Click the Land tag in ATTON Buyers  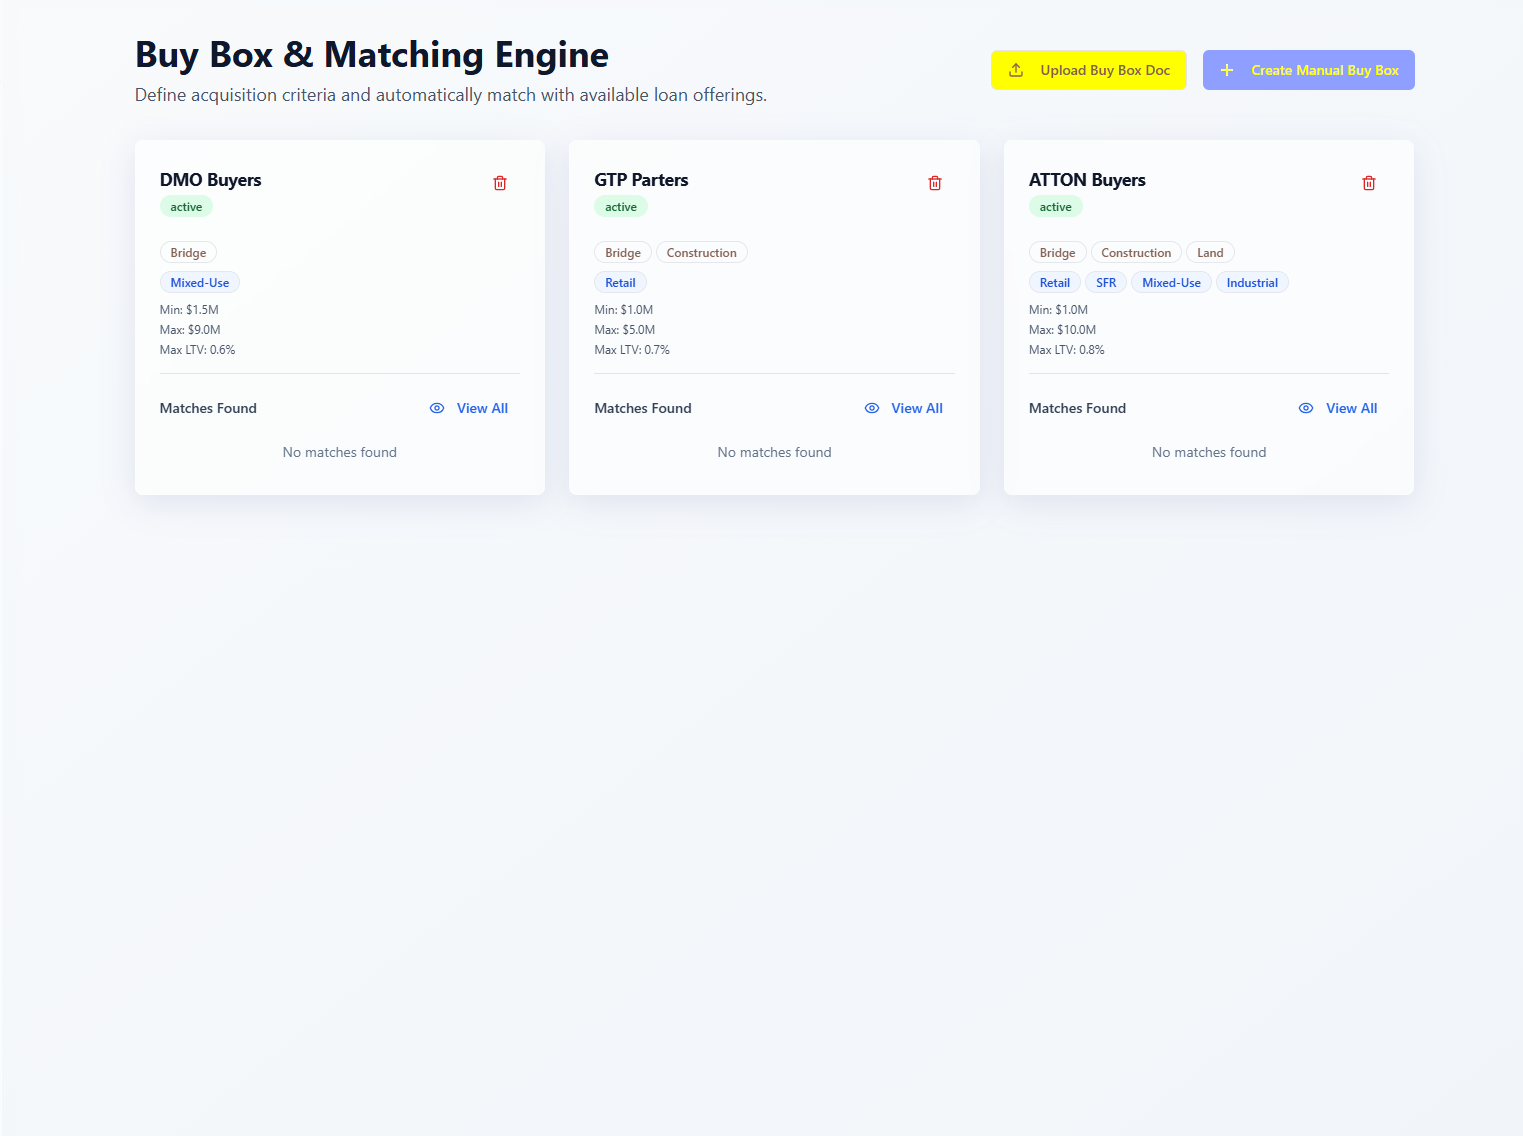(x=1210, y=253)
